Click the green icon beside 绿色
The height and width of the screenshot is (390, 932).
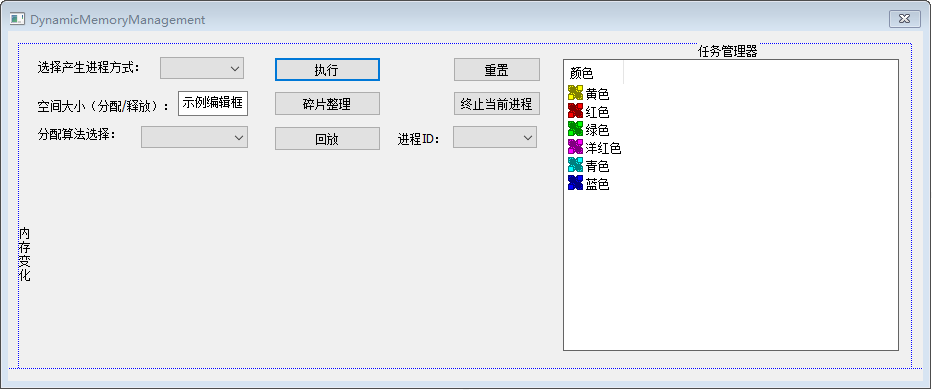pos(575,128)
